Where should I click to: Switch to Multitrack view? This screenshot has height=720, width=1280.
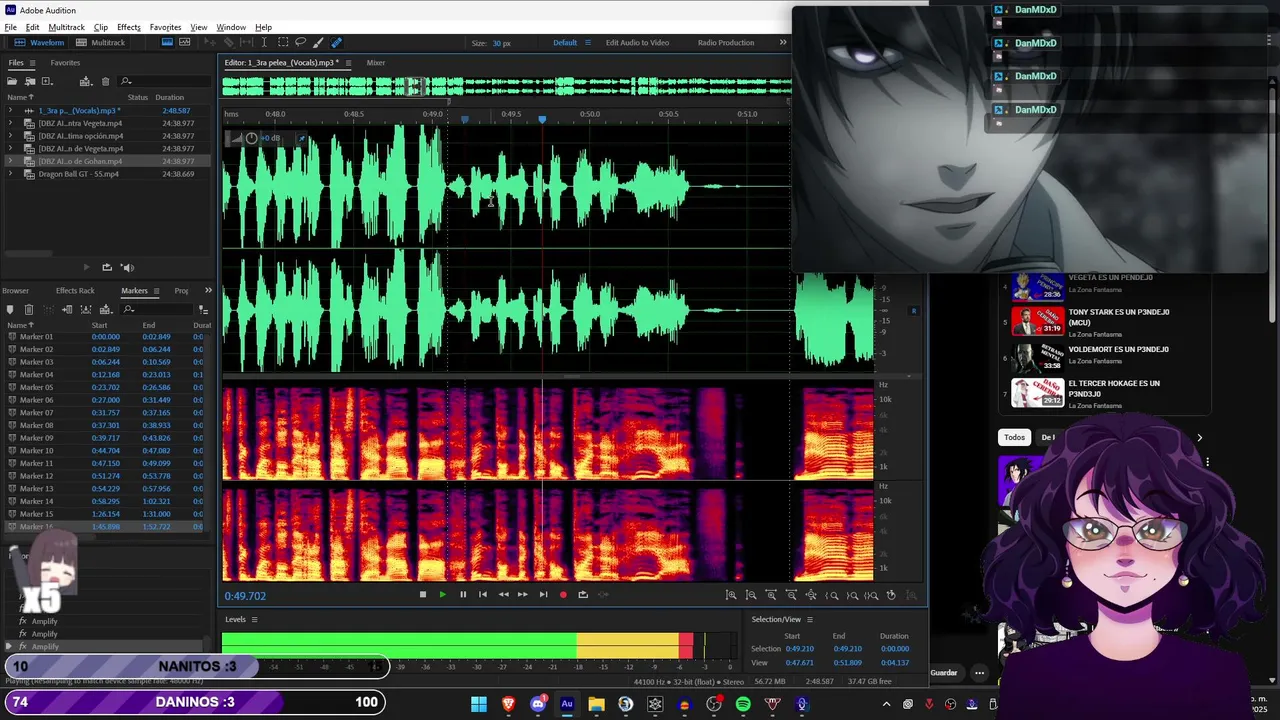point(100,42)
